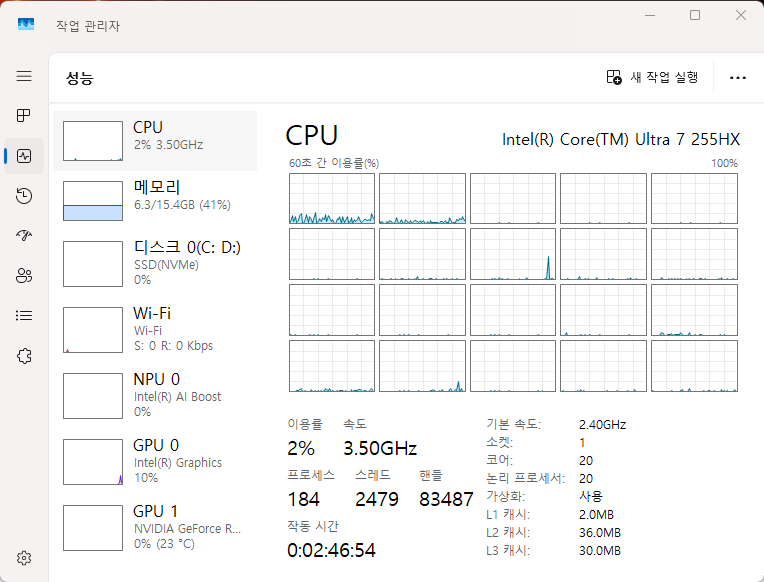Select the Wi-Fi performance item
764x582 pixels.
(x=155, y=330)
